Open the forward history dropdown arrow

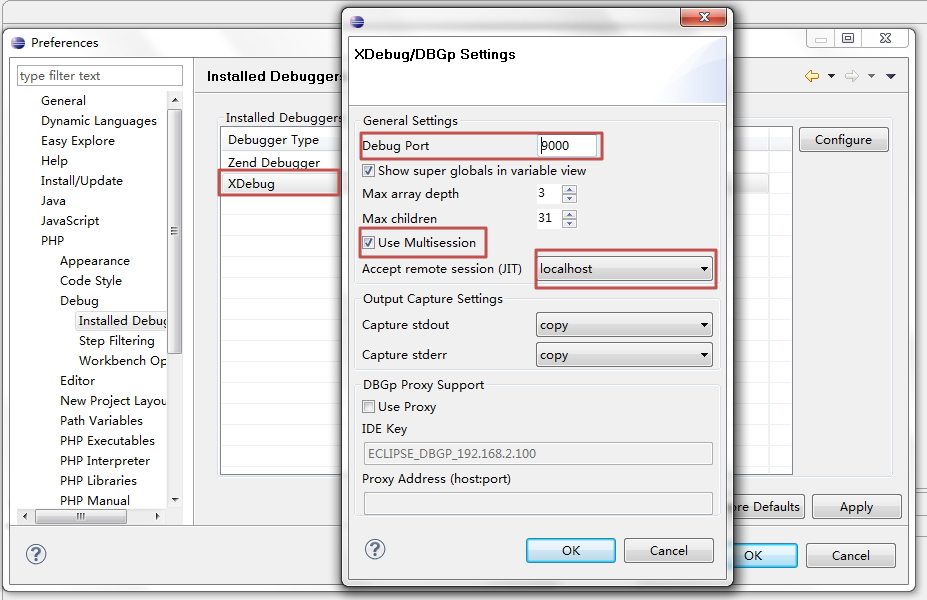point(871,76)
